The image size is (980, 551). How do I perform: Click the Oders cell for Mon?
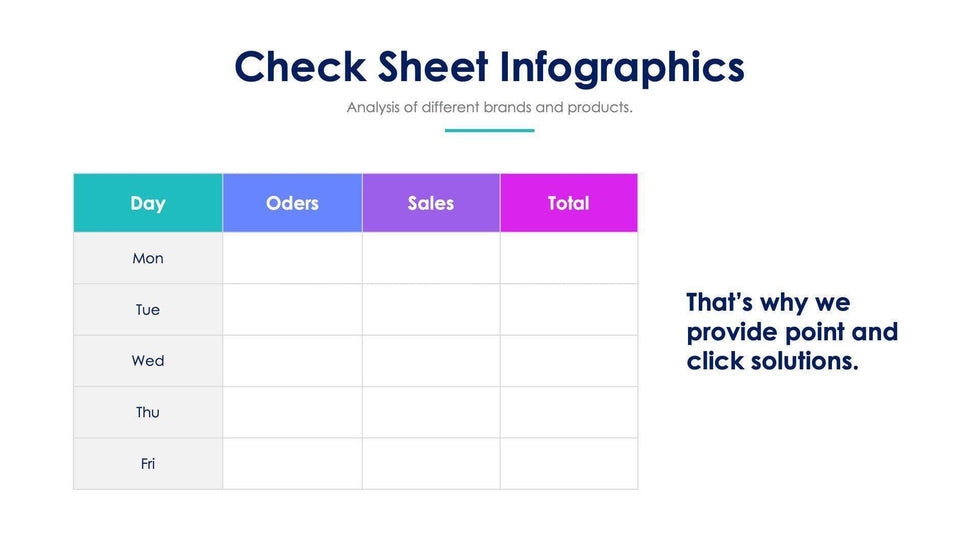tap(292, 258)
